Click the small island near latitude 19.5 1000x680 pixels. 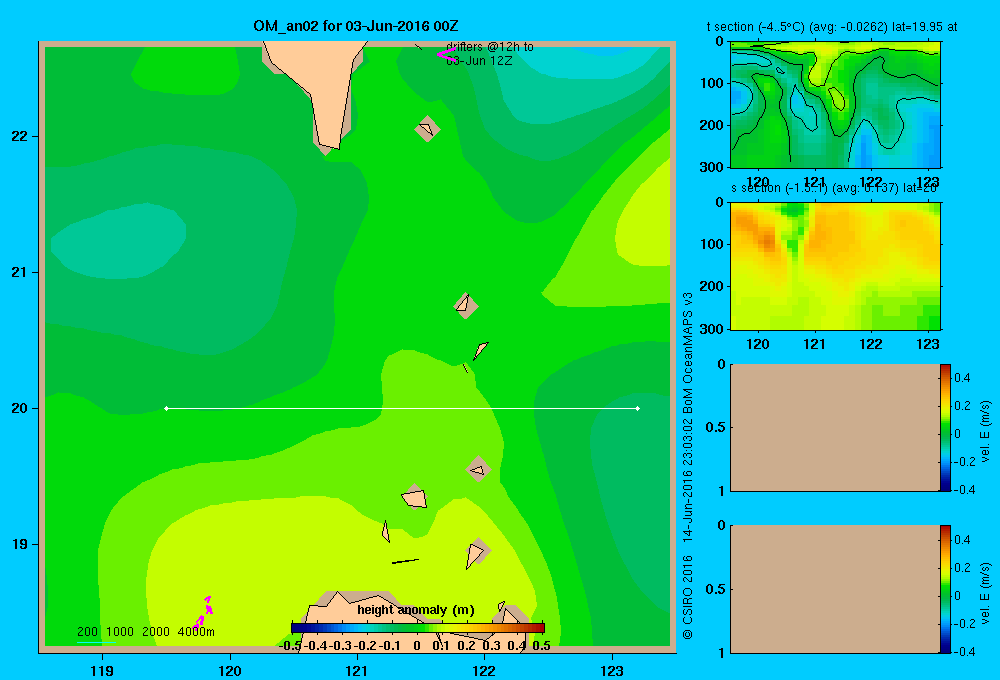(478, 469)
